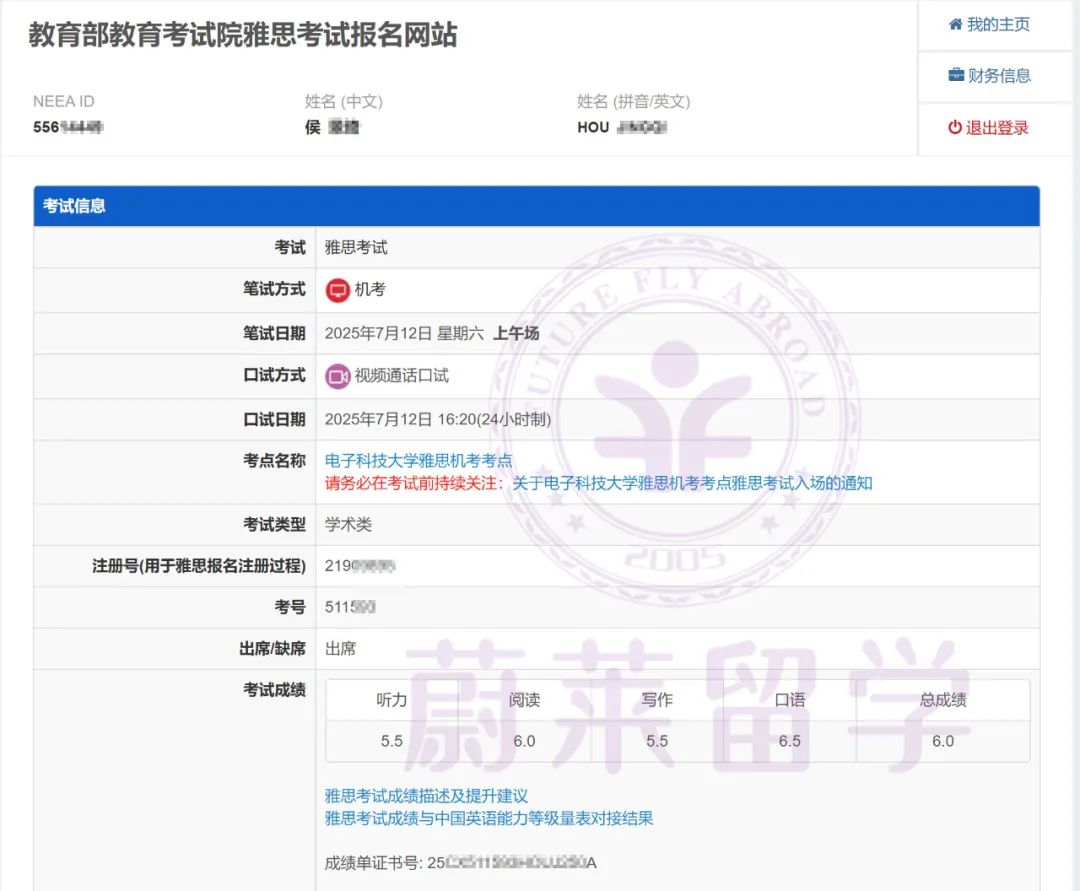This screenshot has width=1080, height=891.
Task: Click the briefcase icon beside 财务信息
Action: click(956, 75)
